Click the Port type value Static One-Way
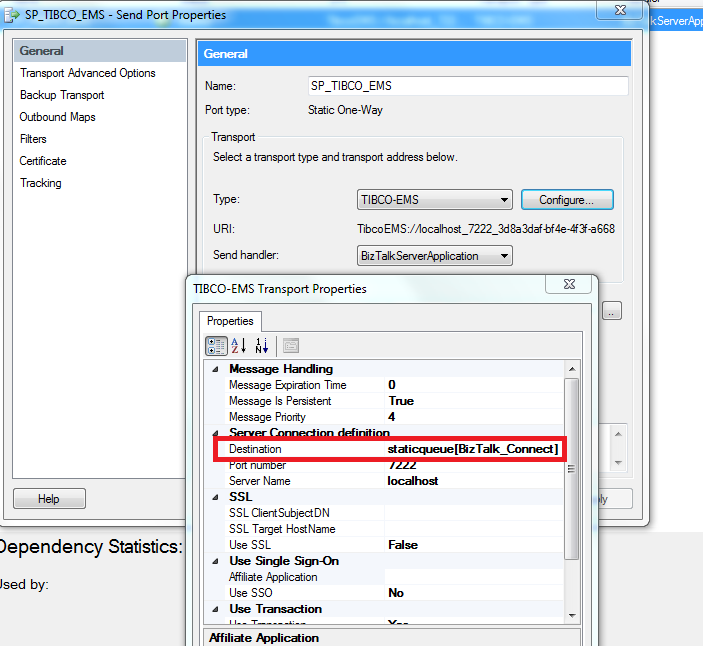 [345, 110]
